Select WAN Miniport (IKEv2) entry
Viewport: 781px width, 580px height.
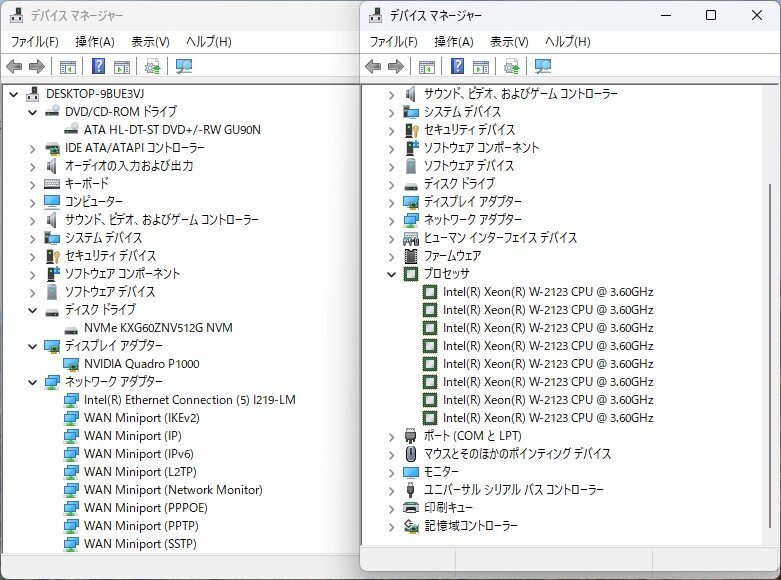(142, 418)
